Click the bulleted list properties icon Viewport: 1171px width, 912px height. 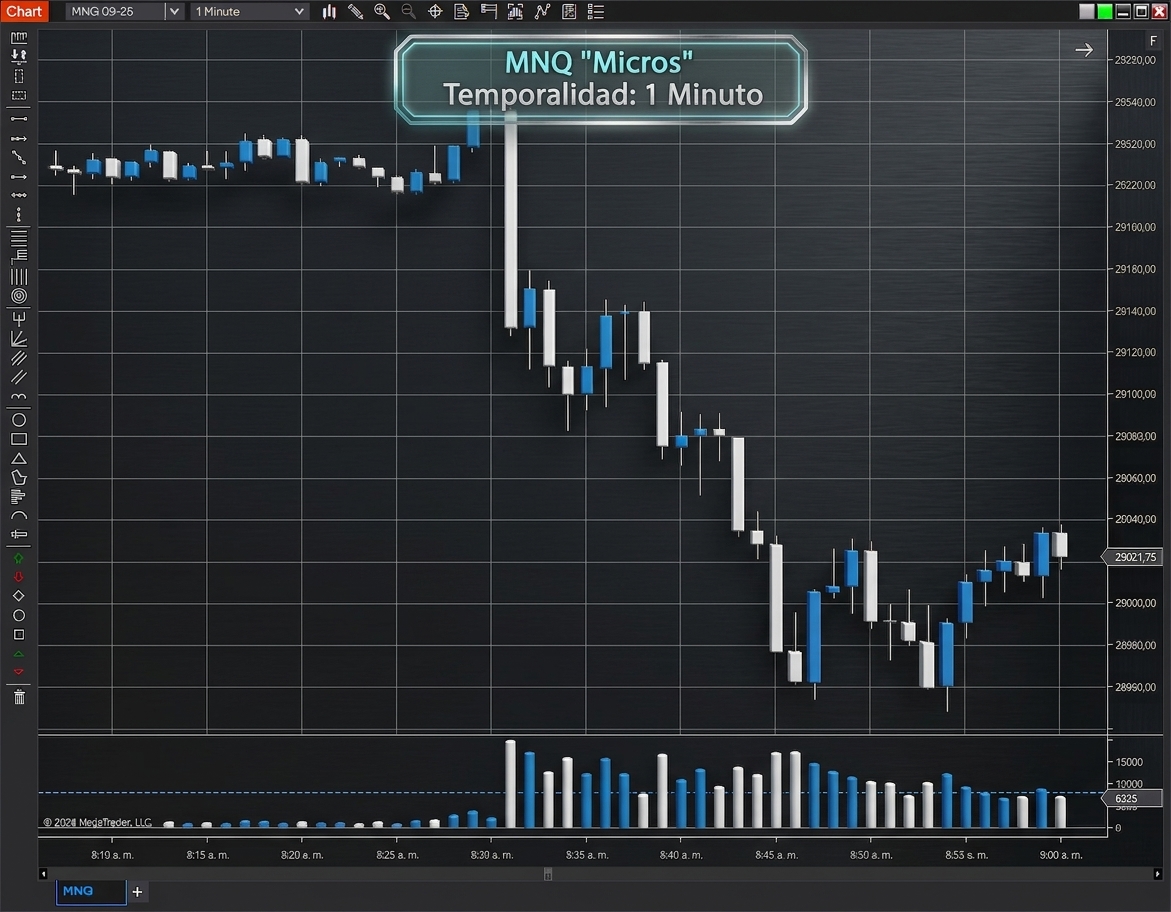coord(595,11)
